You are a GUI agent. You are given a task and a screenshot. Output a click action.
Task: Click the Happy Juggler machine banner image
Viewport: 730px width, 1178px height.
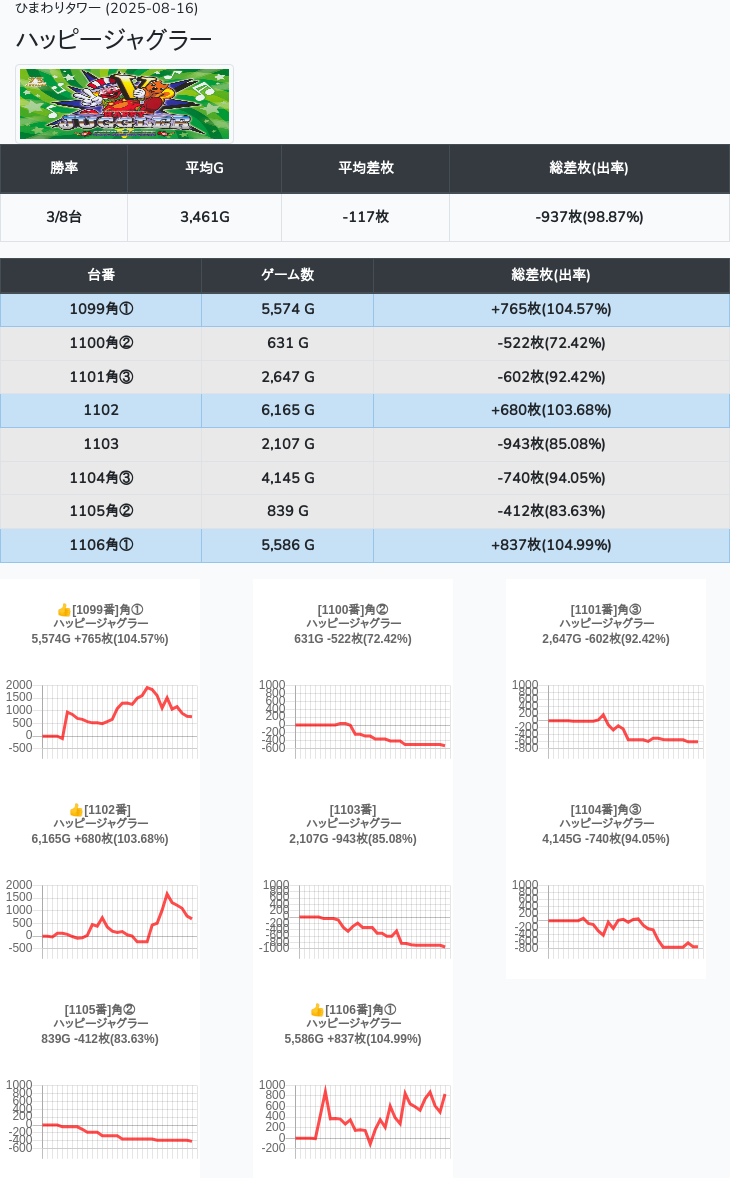tap(125, 104)
